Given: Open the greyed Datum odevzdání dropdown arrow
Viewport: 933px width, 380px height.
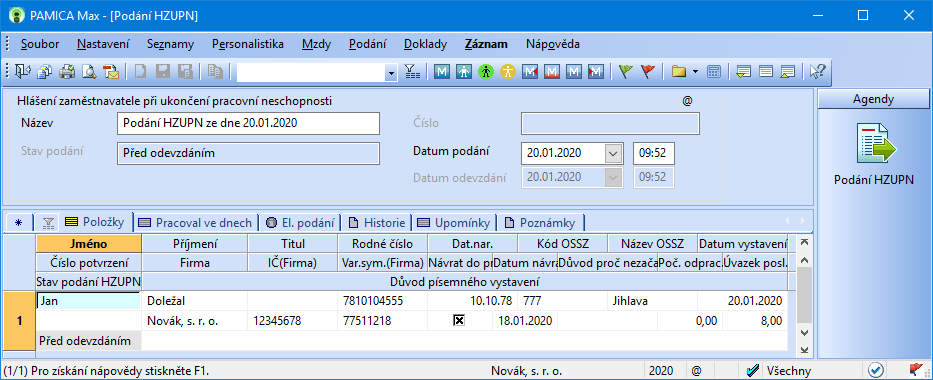Looking at the screenshot, I should pos(613,177).
